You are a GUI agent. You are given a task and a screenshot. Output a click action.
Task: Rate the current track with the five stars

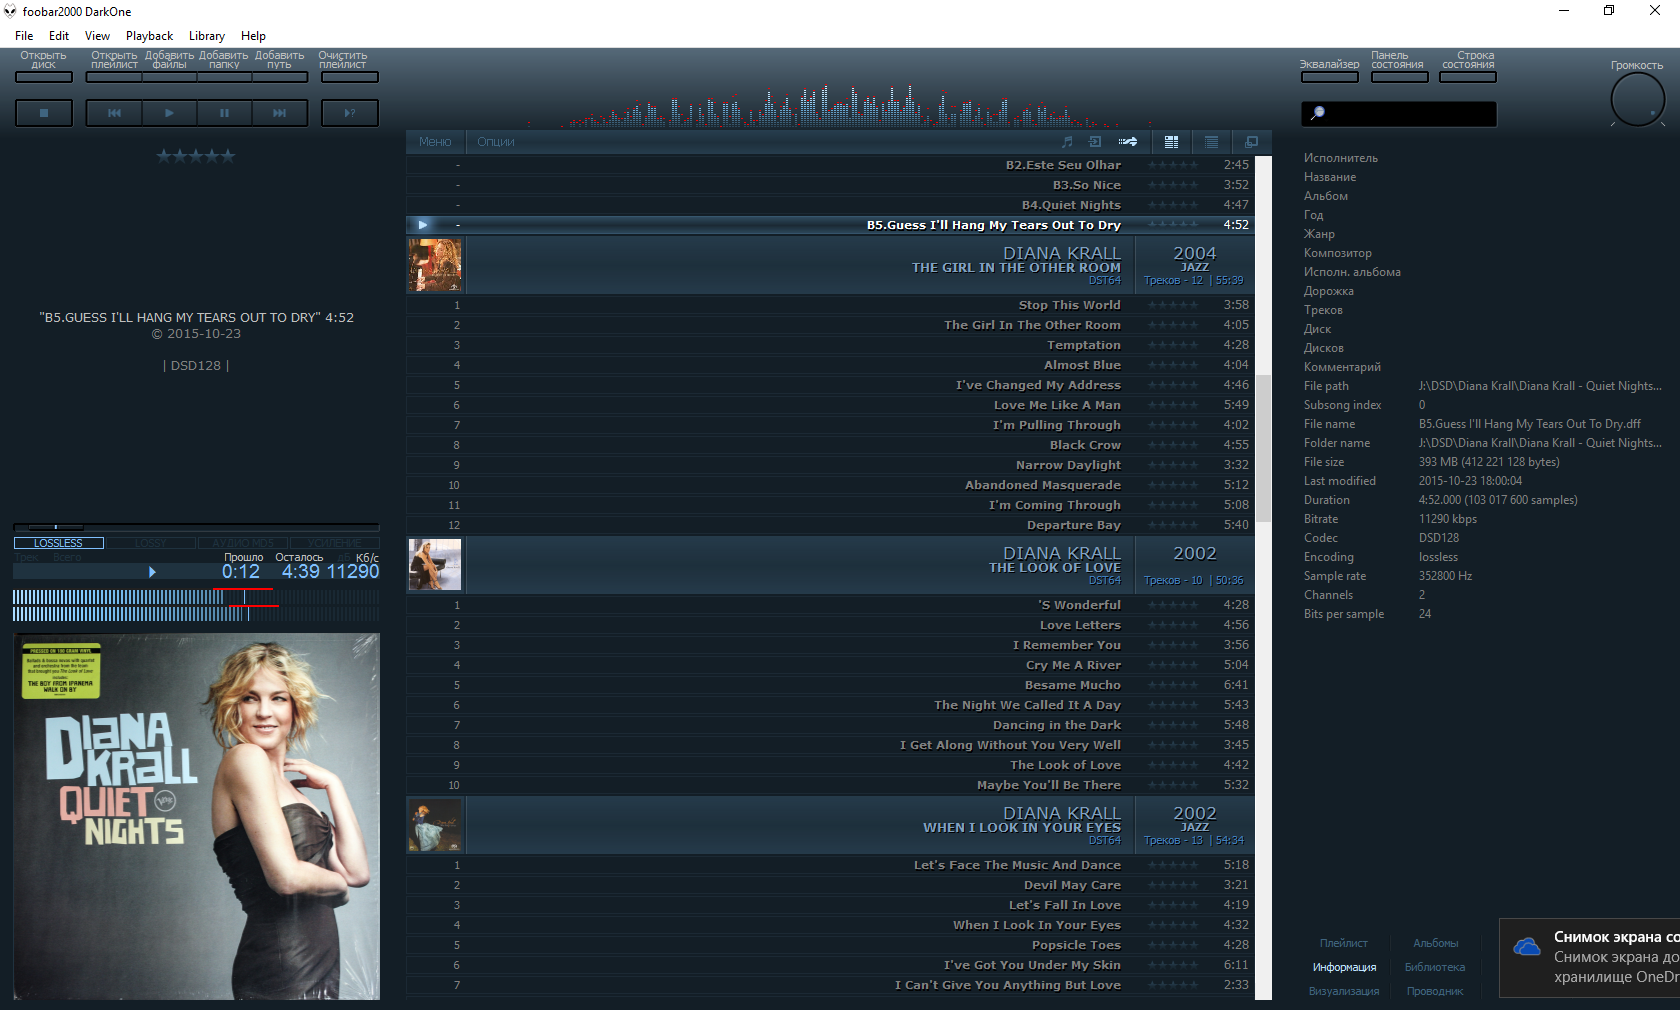(x=196, y=156)
